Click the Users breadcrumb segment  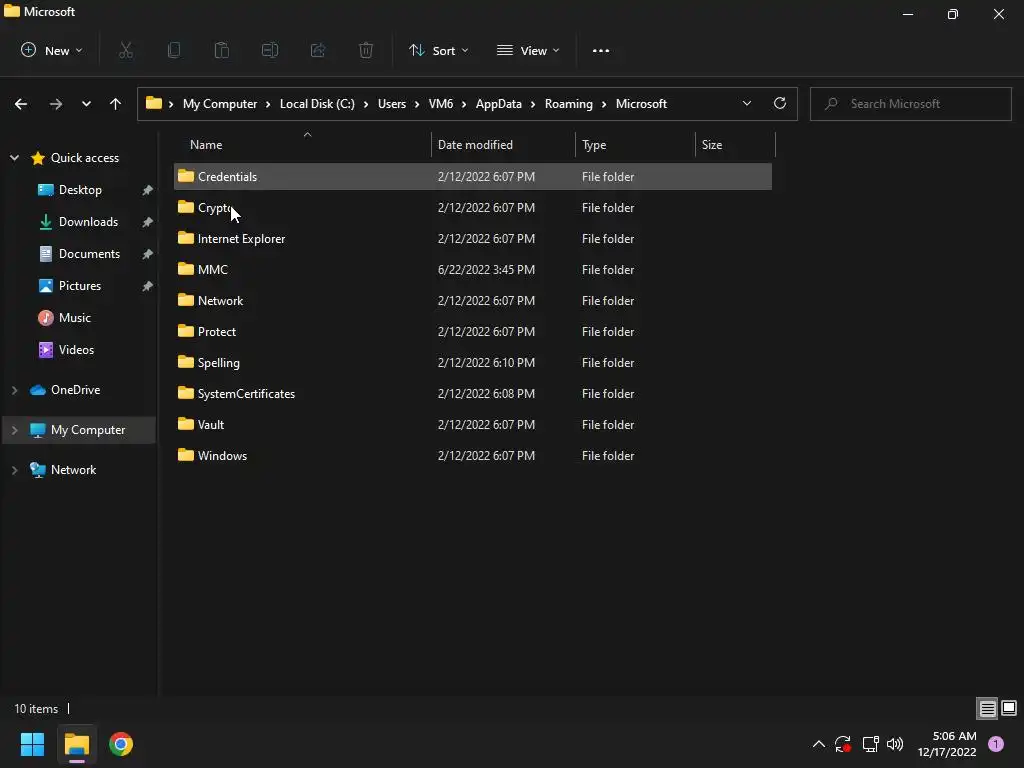[x=392, y=104]
